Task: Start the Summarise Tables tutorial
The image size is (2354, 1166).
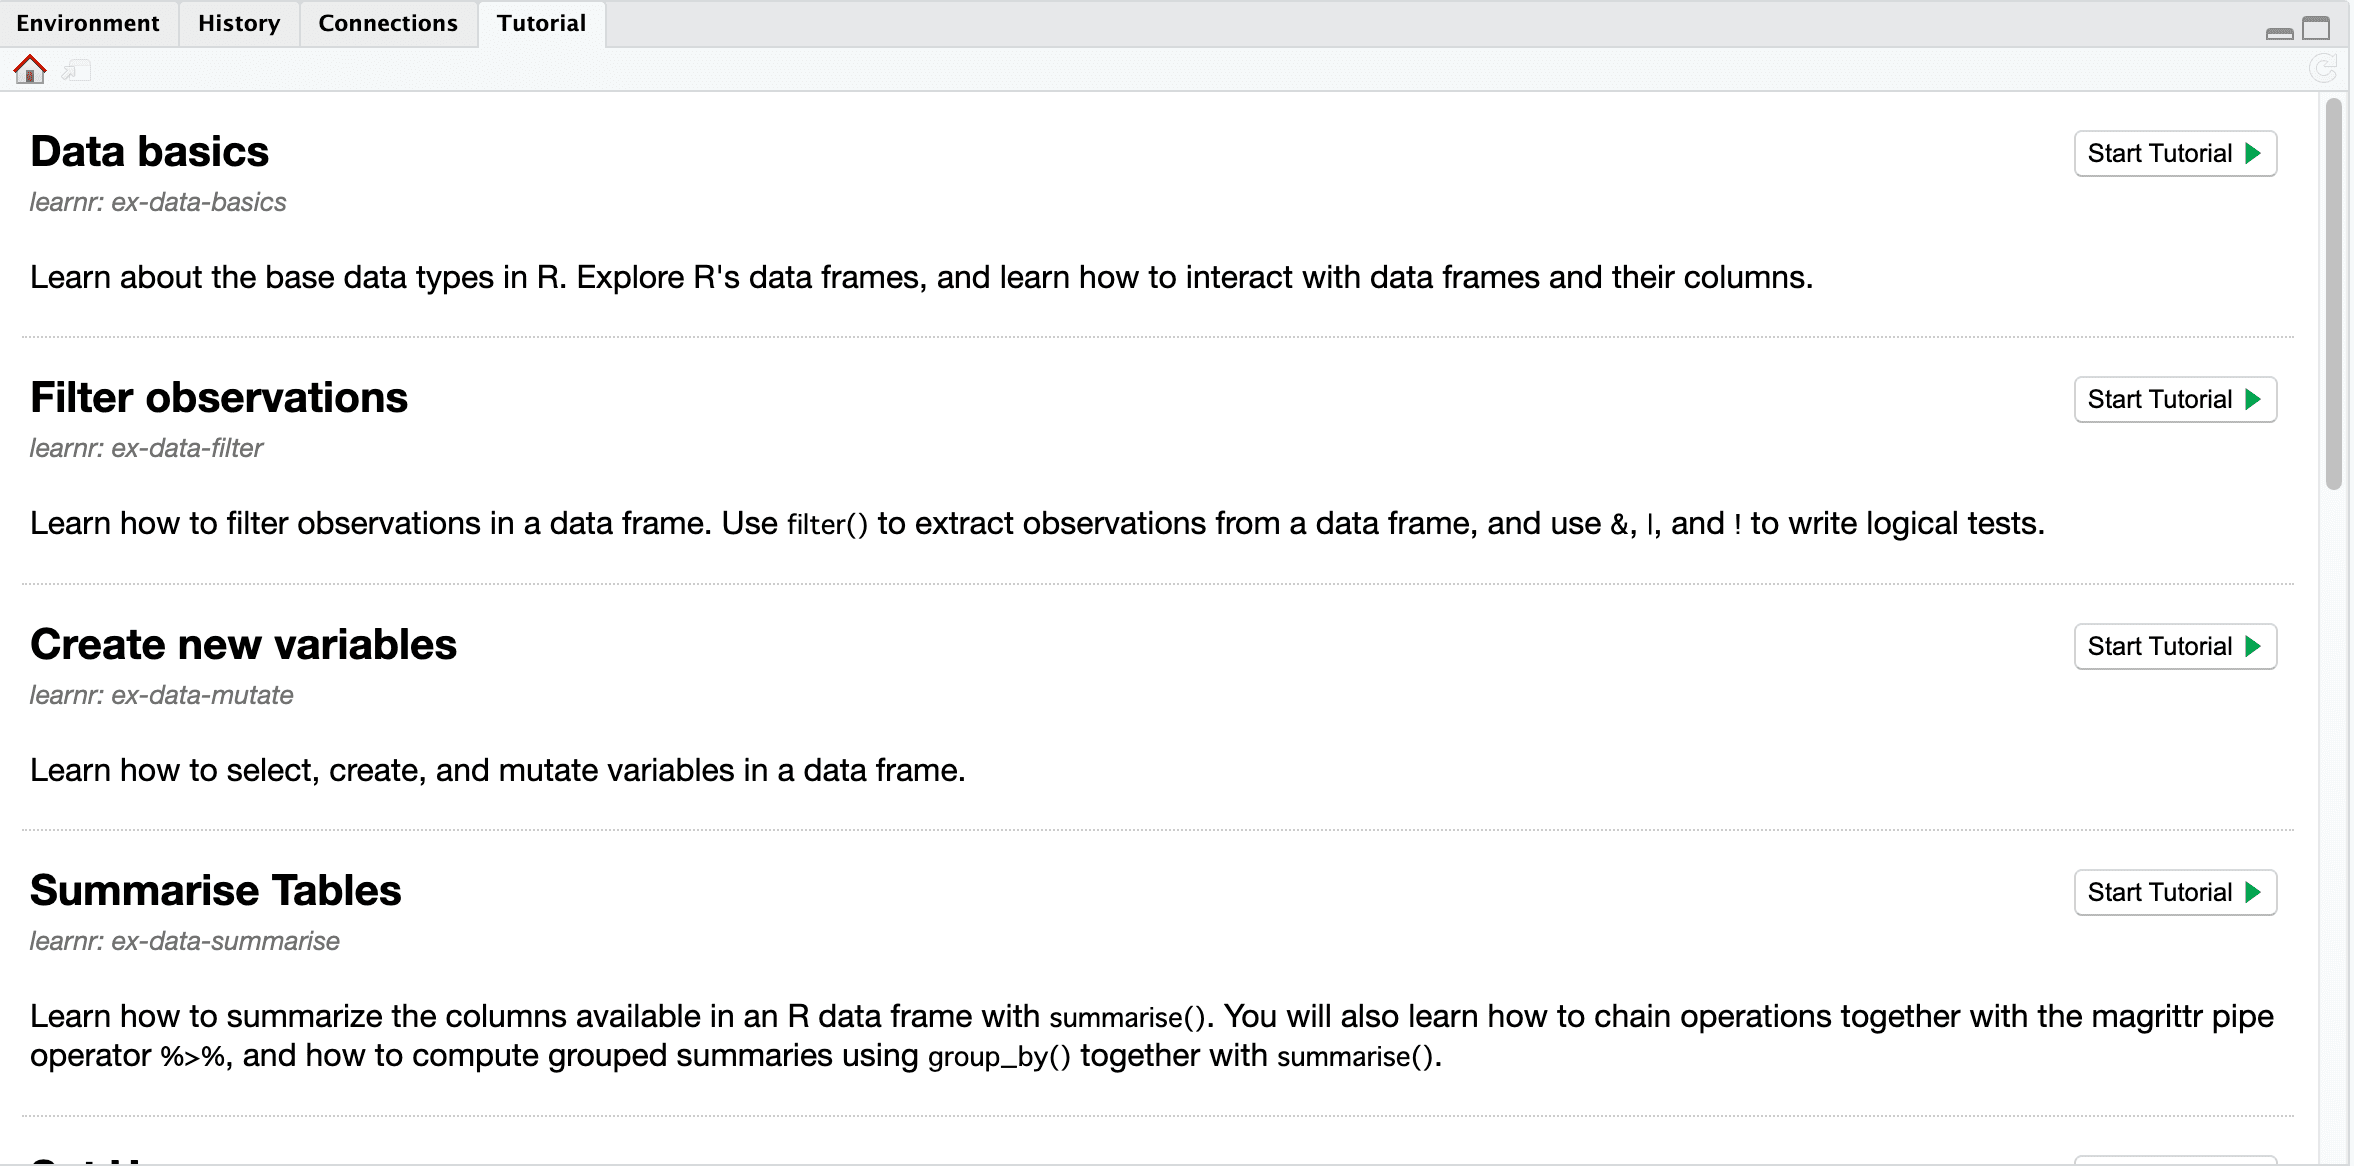Action: click(2175, 892)
